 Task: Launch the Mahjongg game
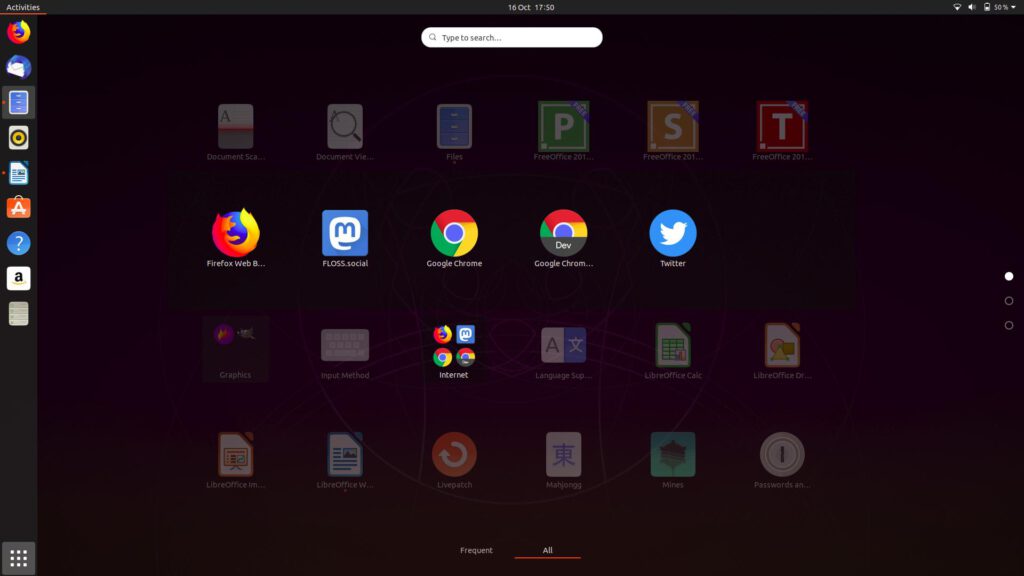[x=563, y=454]
